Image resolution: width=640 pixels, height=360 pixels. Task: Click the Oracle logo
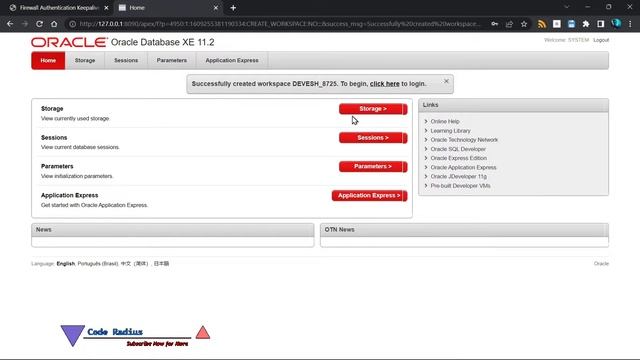[69, 42]
